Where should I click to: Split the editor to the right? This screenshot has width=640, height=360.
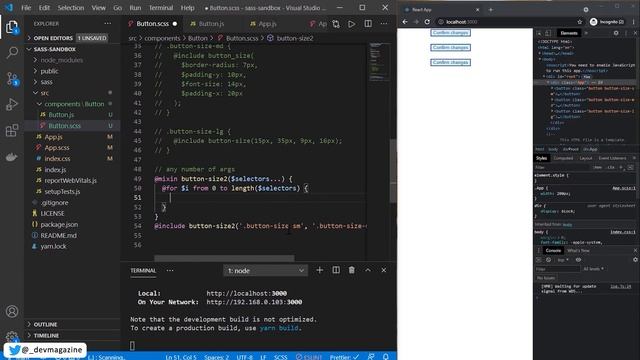tap(368, 24)
